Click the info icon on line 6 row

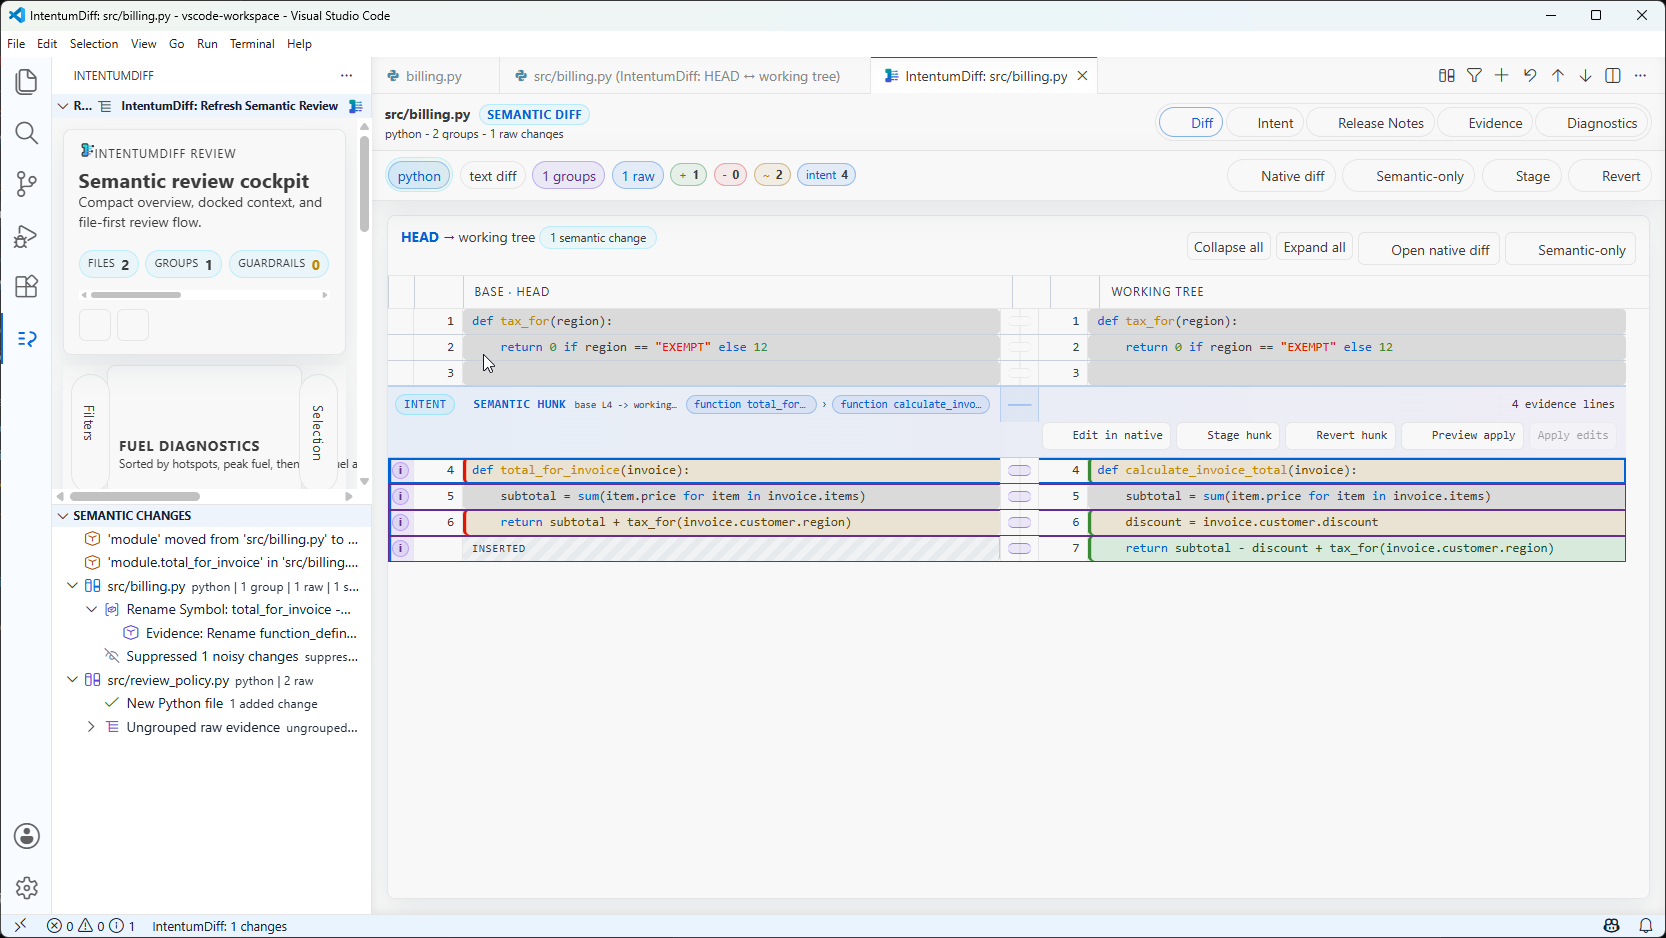pos(401,522)
